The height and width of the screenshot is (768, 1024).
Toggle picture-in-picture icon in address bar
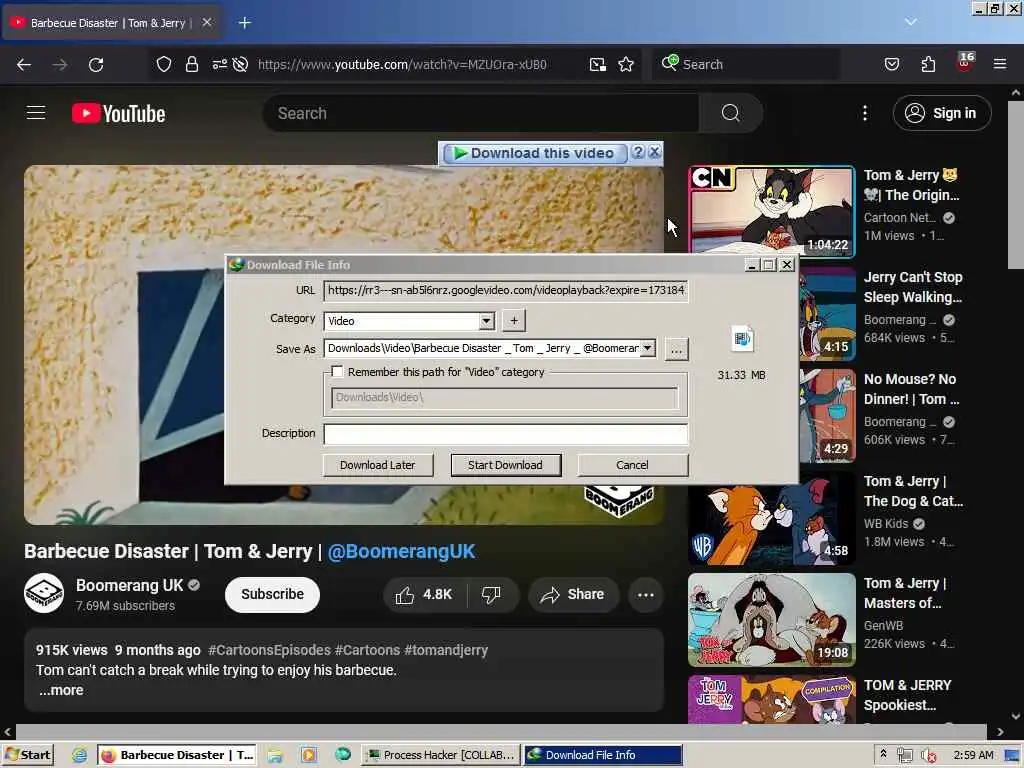(598, 64)
